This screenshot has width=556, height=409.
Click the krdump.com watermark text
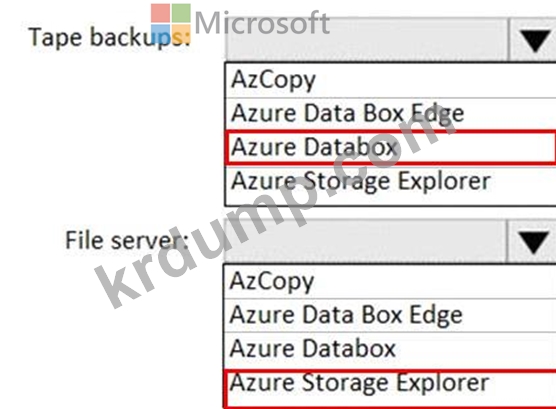point(275,209)
